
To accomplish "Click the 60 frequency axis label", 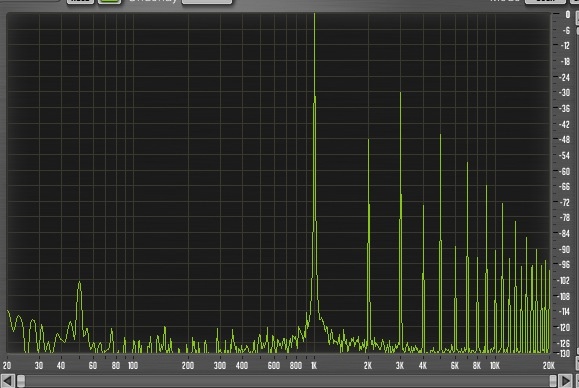I will click(x=93, y=365).
